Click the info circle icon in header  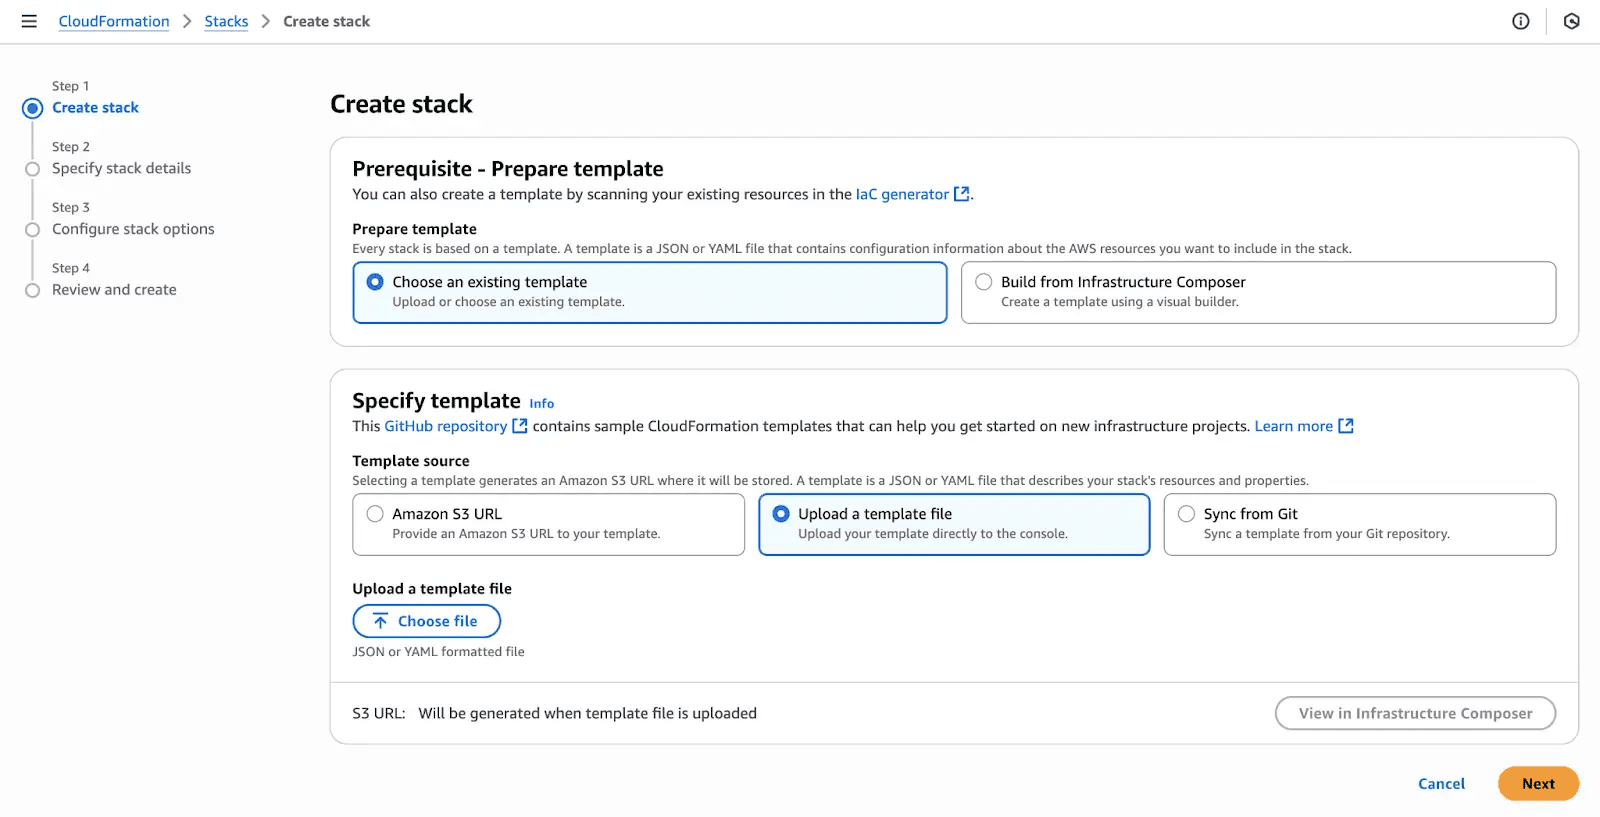pos(1520,21)
